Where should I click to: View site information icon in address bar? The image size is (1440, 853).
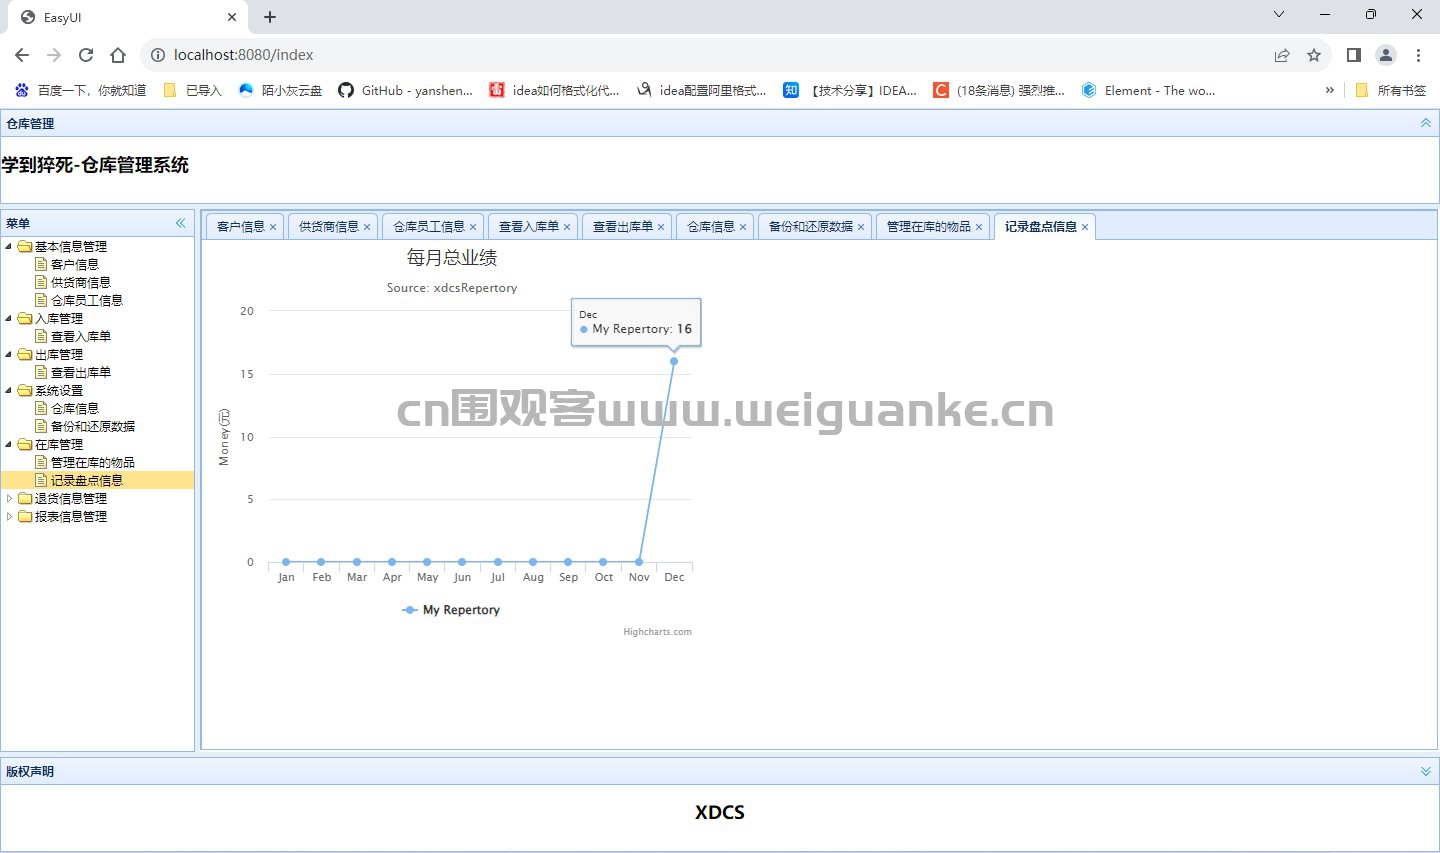click(x=158, y=55)
